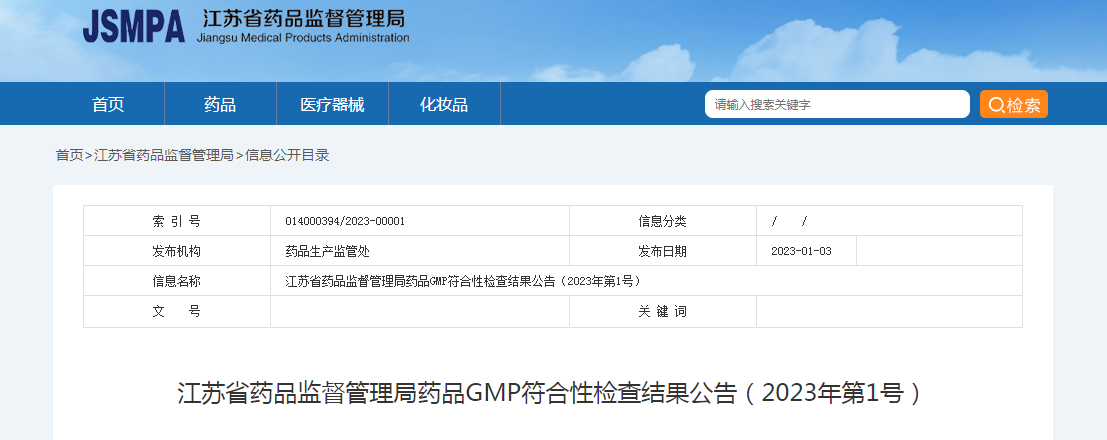Click the 发布机构 label cell
Image resolution: width=1107 pixels, height=440 pixels.
176,251
